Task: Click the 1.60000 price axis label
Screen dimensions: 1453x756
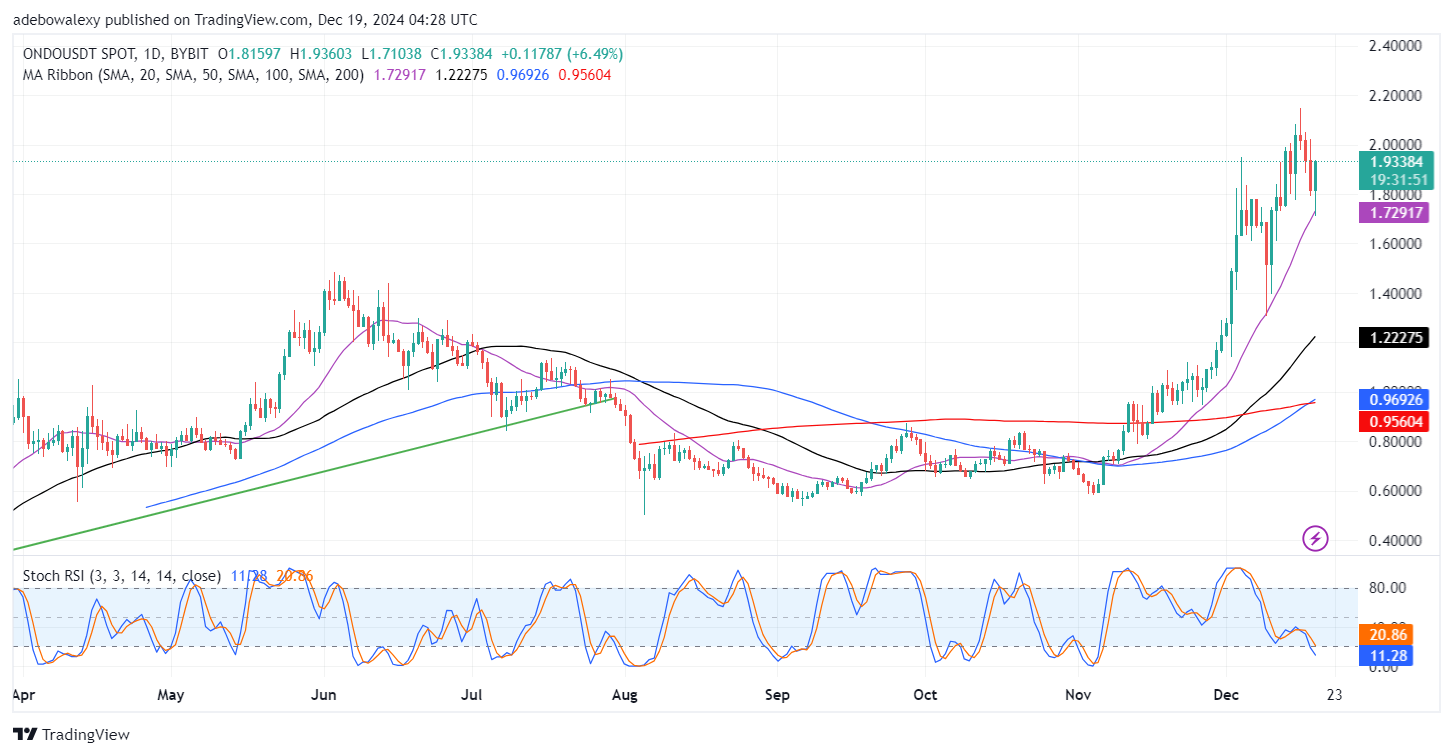Action: click(1395, 244)
